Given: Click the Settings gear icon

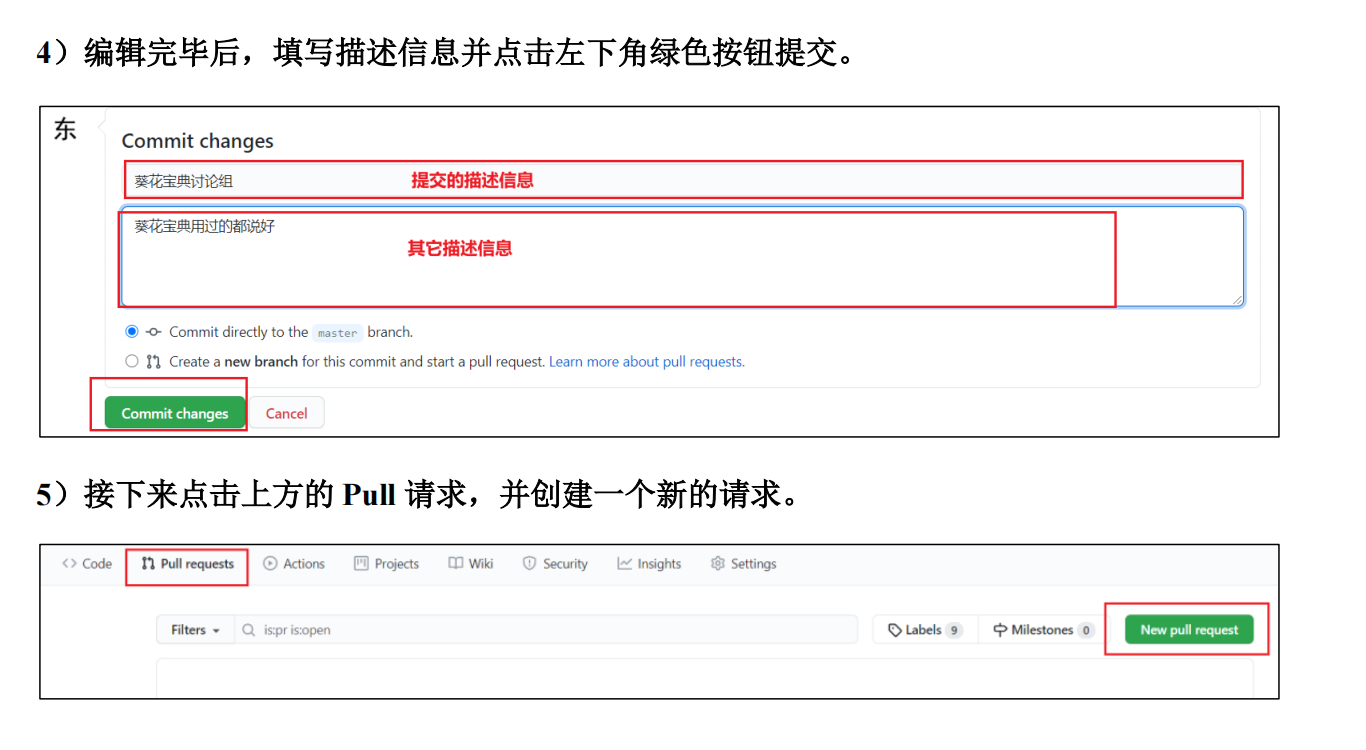Looking at the screenshot, I should (717, 564).
